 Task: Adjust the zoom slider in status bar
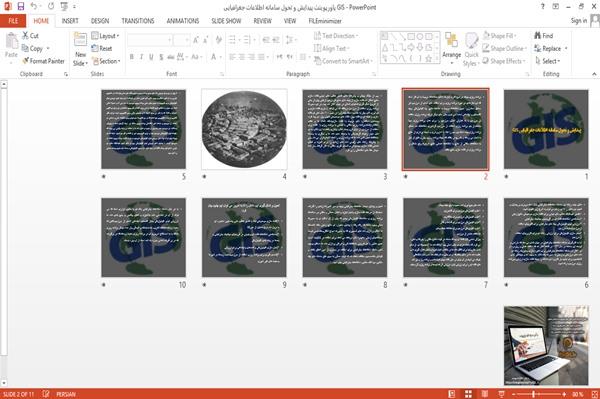tap(538, 394)
